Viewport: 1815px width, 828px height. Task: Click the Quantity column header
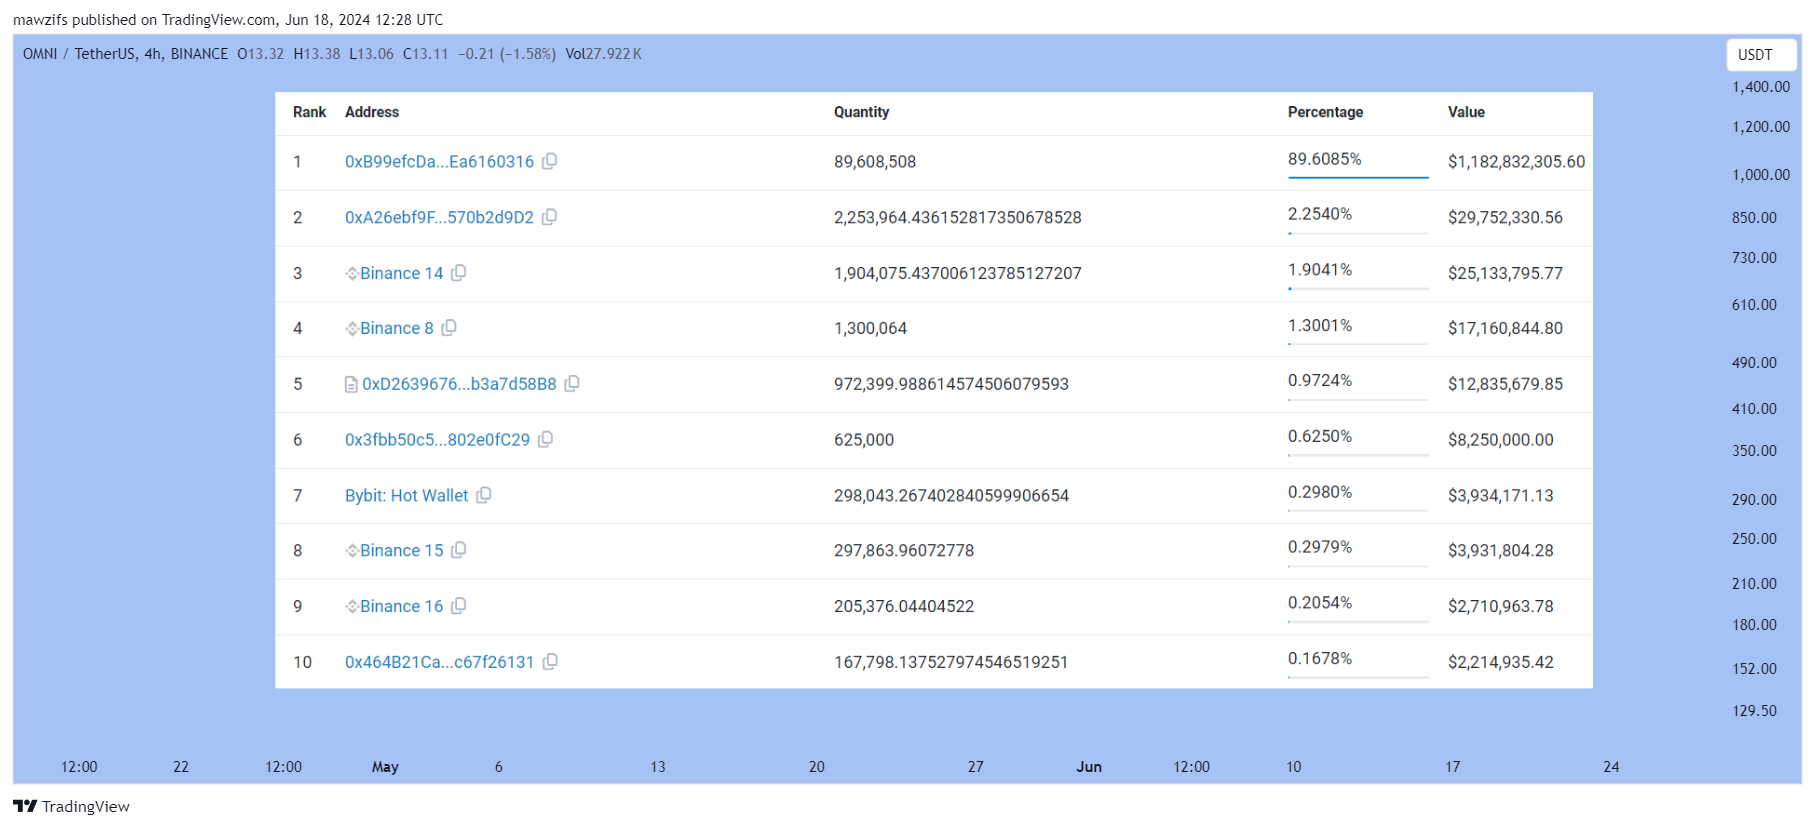pos(862,112)
